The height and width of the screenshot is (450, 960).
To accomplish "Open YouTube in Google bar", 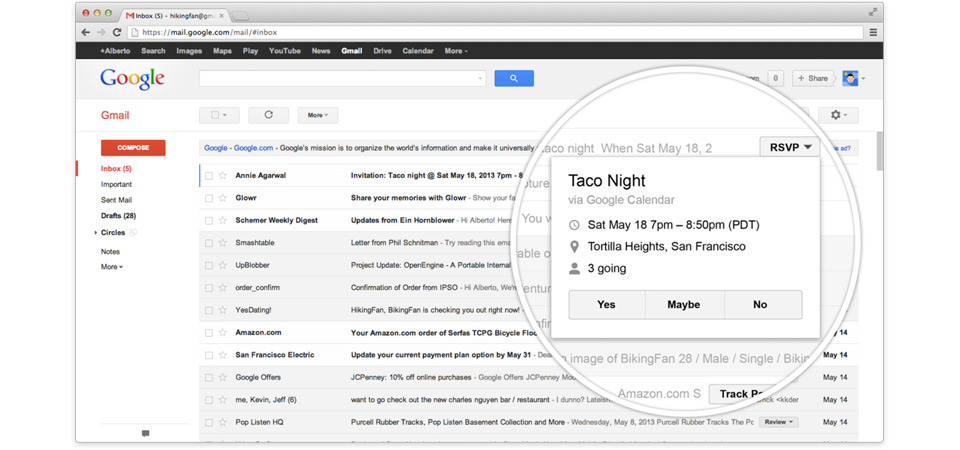I will coord(285,51).
